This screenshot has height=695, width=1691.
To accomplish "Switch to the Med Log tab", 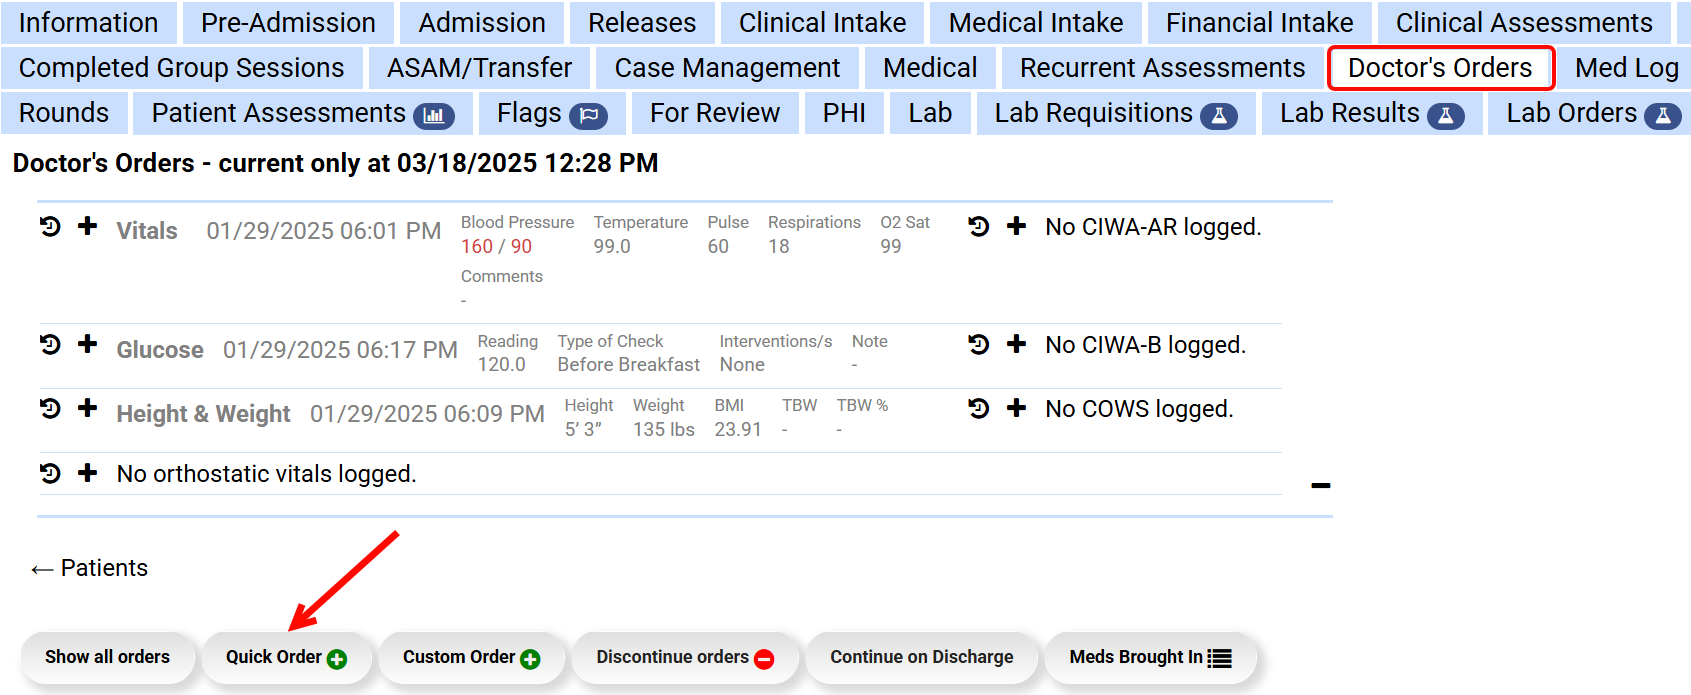I will click(x=1626, y=68).
